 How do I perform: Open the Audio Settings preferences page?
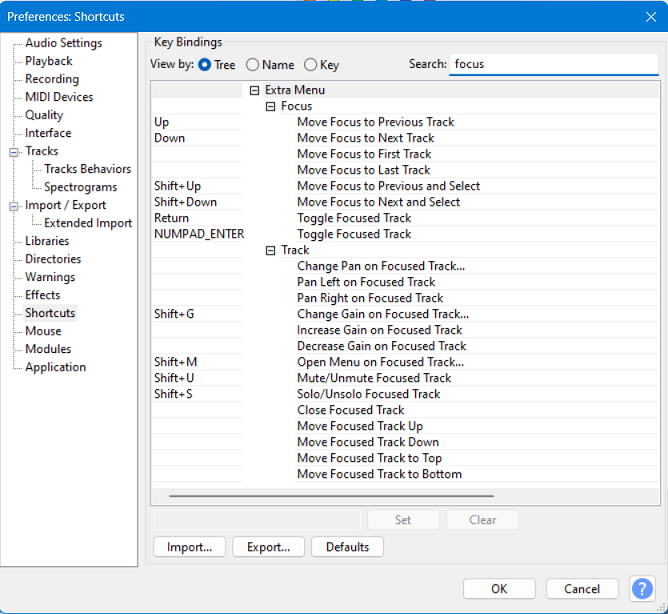[63, 43]
